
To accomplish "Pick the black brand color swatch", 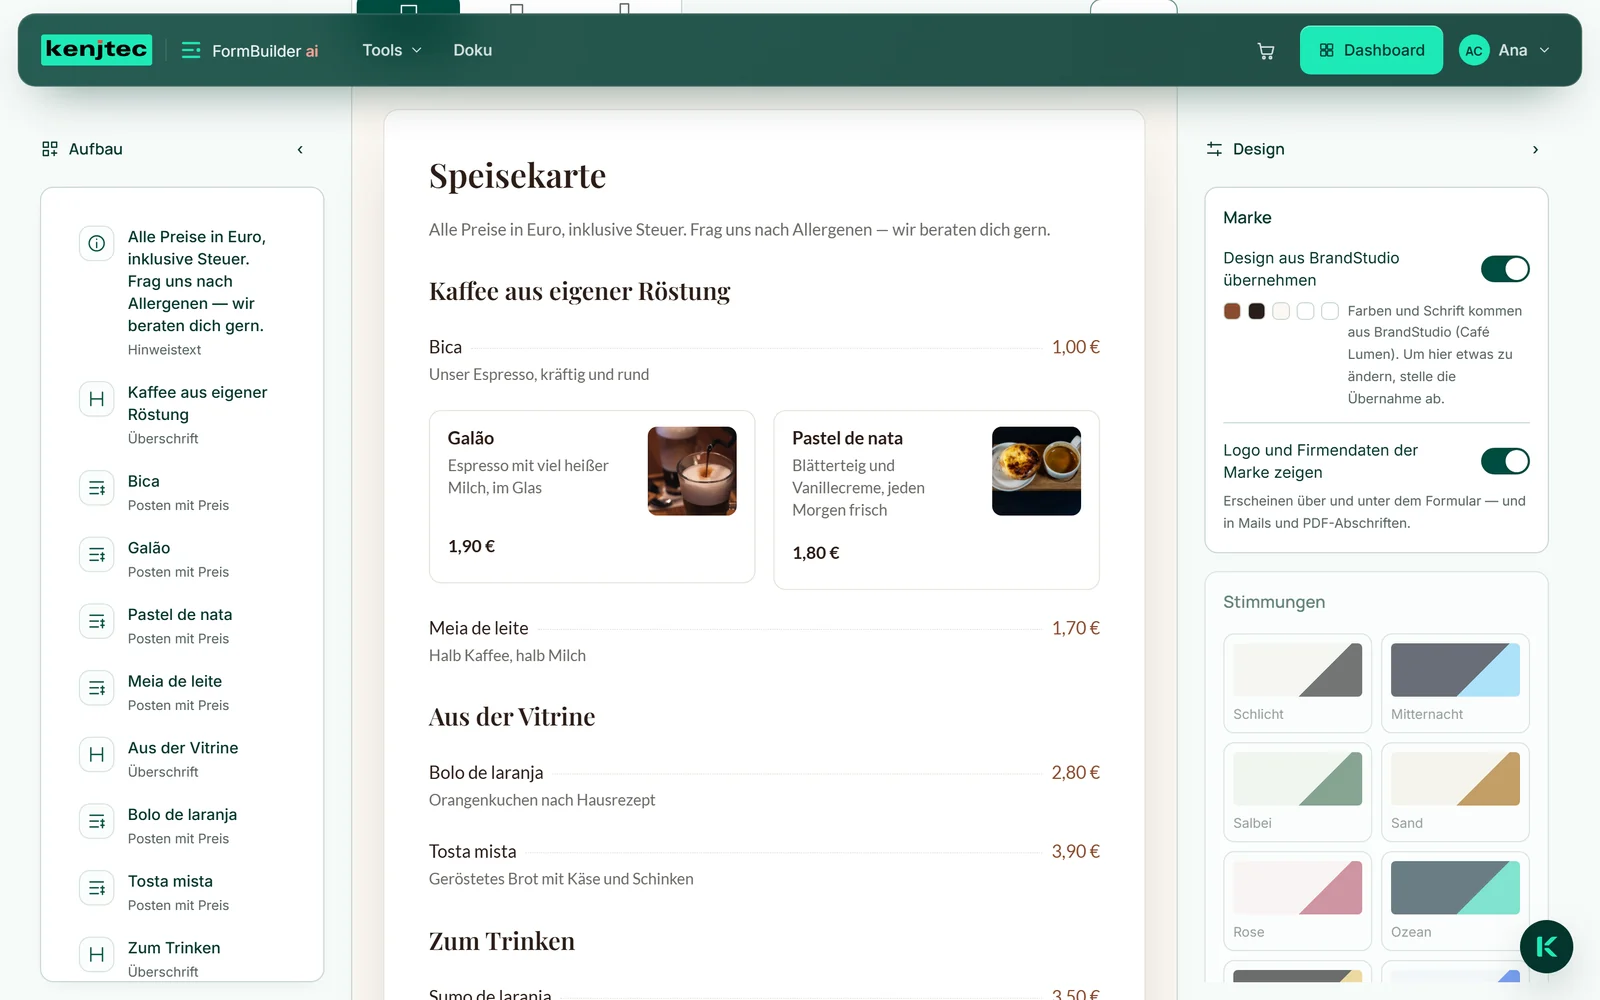I will (1257, 311).
